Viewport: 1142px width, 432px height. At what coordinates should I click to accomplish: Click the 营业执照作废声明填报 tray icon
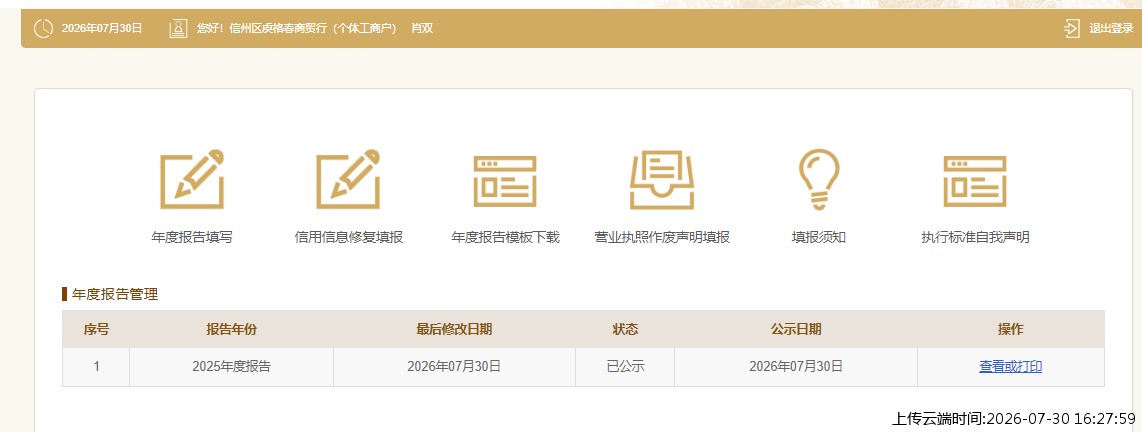tap(662, 180)
